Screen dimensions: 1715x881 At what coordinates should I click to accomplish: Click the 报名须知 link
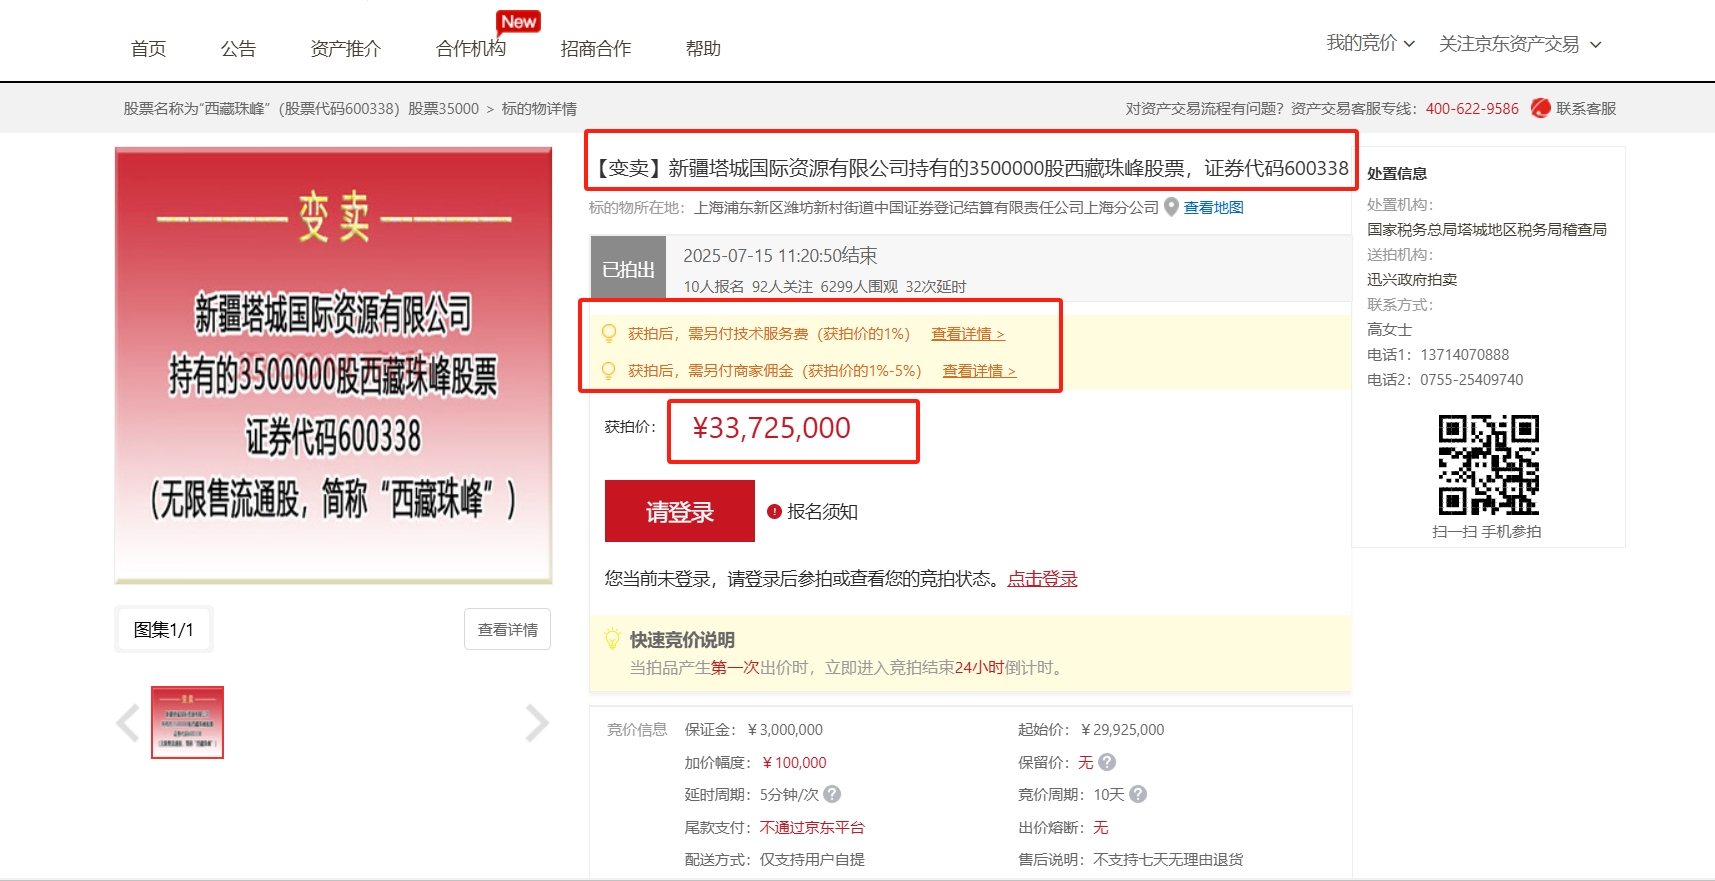pyautogui.click(x=822, y=511)
